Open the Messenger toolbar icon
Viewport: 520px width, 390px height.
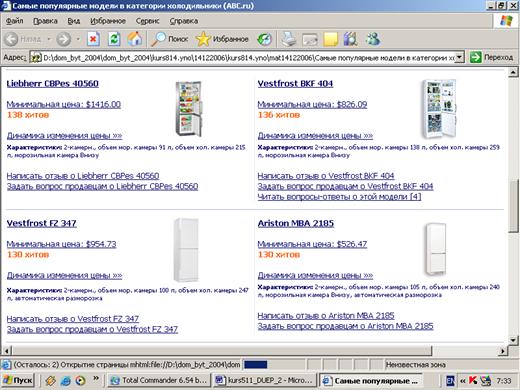point(373,39)
